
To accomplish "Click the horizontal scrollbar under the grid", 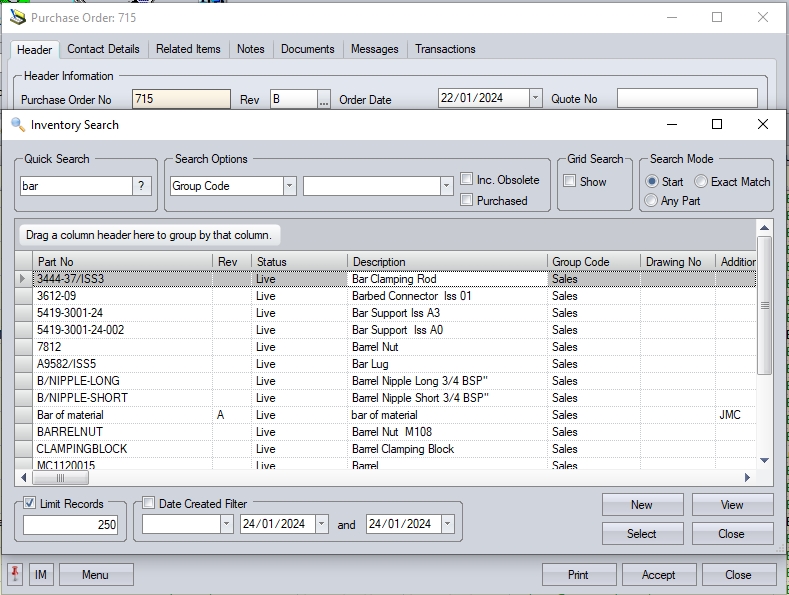I will (400, 478).
